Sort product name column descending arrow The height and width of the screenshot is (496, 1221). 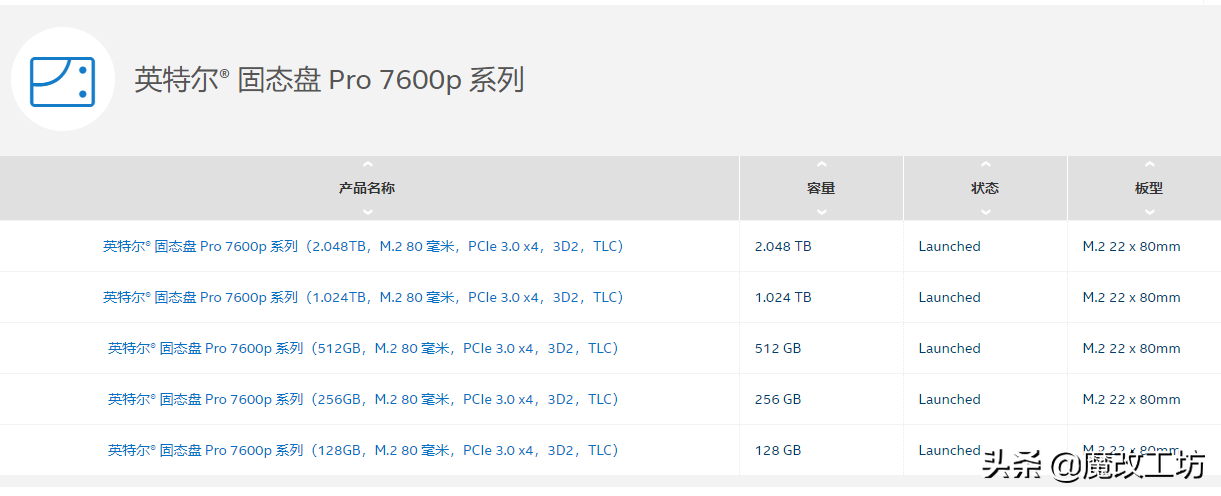click(x=367, y=211)
